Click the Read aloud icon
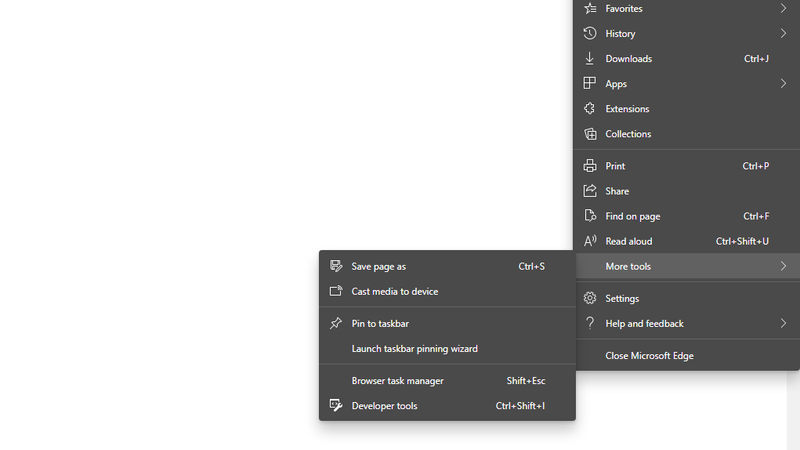Image resolution: width=800 pixels, height=450 pixels. 590,241
